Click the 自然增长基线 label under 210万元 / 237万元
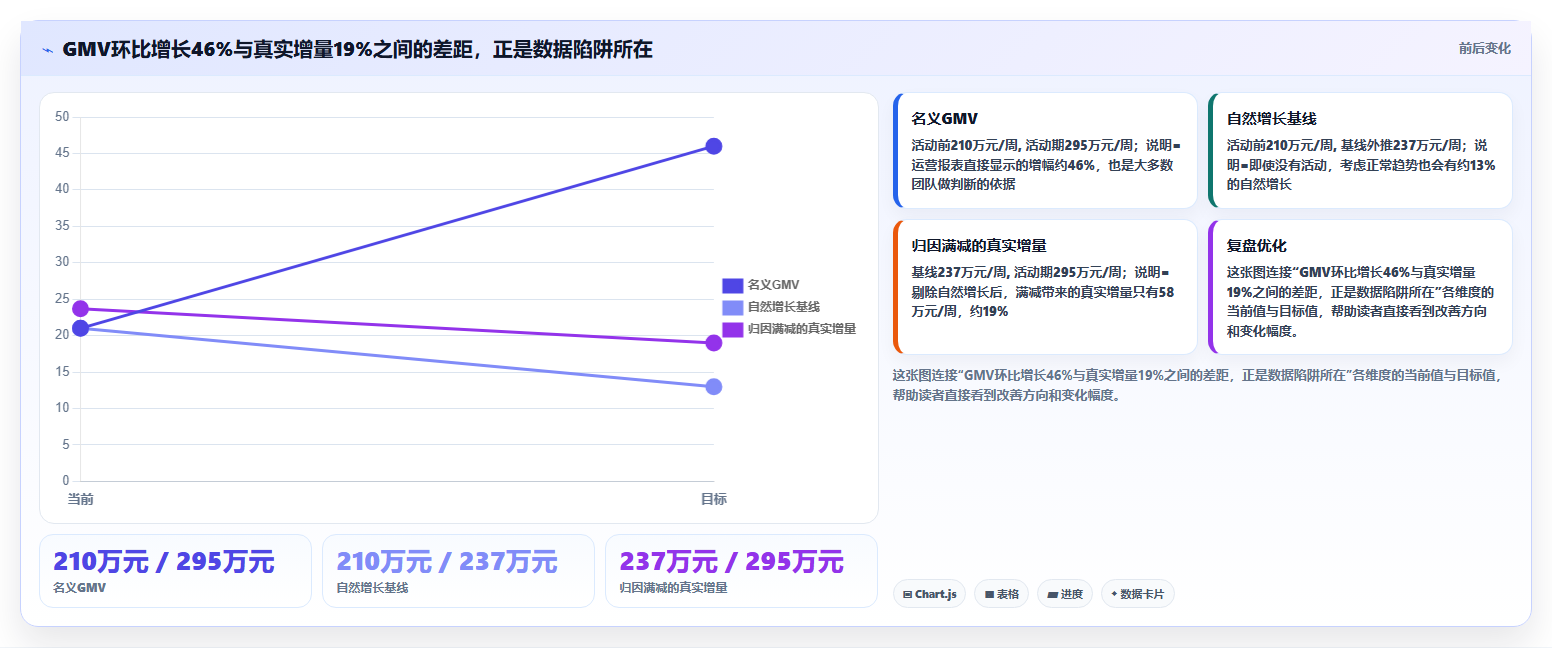The image size is (1552, 648). 372,588
